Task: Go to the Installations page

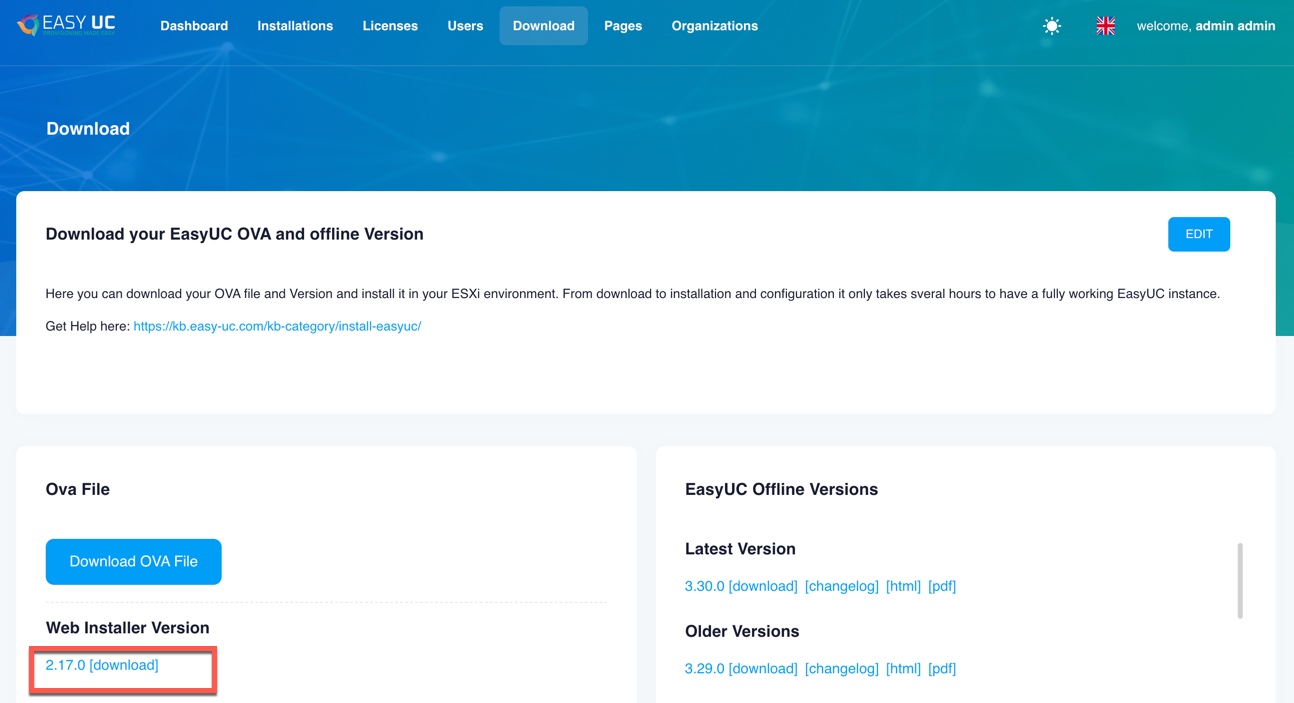Action: click(x=295, y=26)
